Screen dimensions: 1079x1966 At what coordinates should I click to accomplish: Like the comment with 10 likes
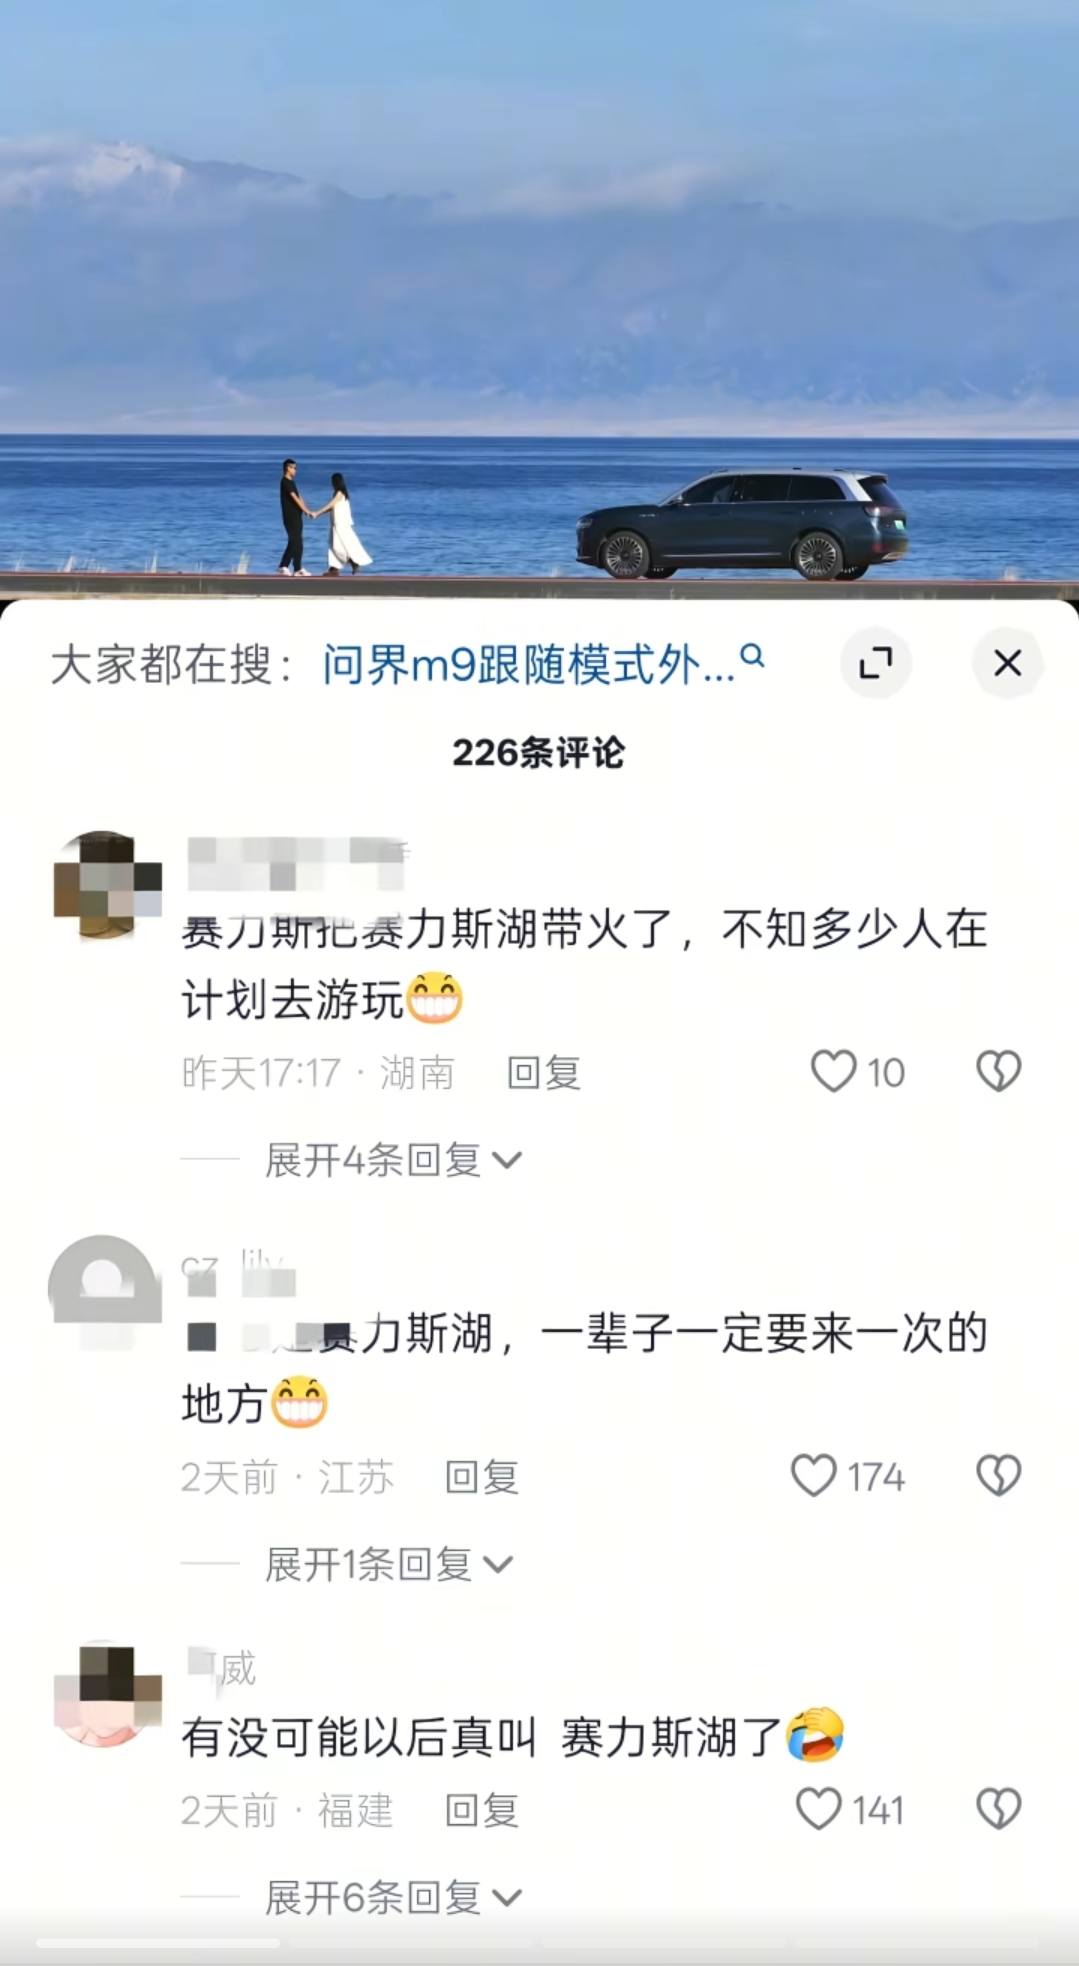pos(833,1072)
